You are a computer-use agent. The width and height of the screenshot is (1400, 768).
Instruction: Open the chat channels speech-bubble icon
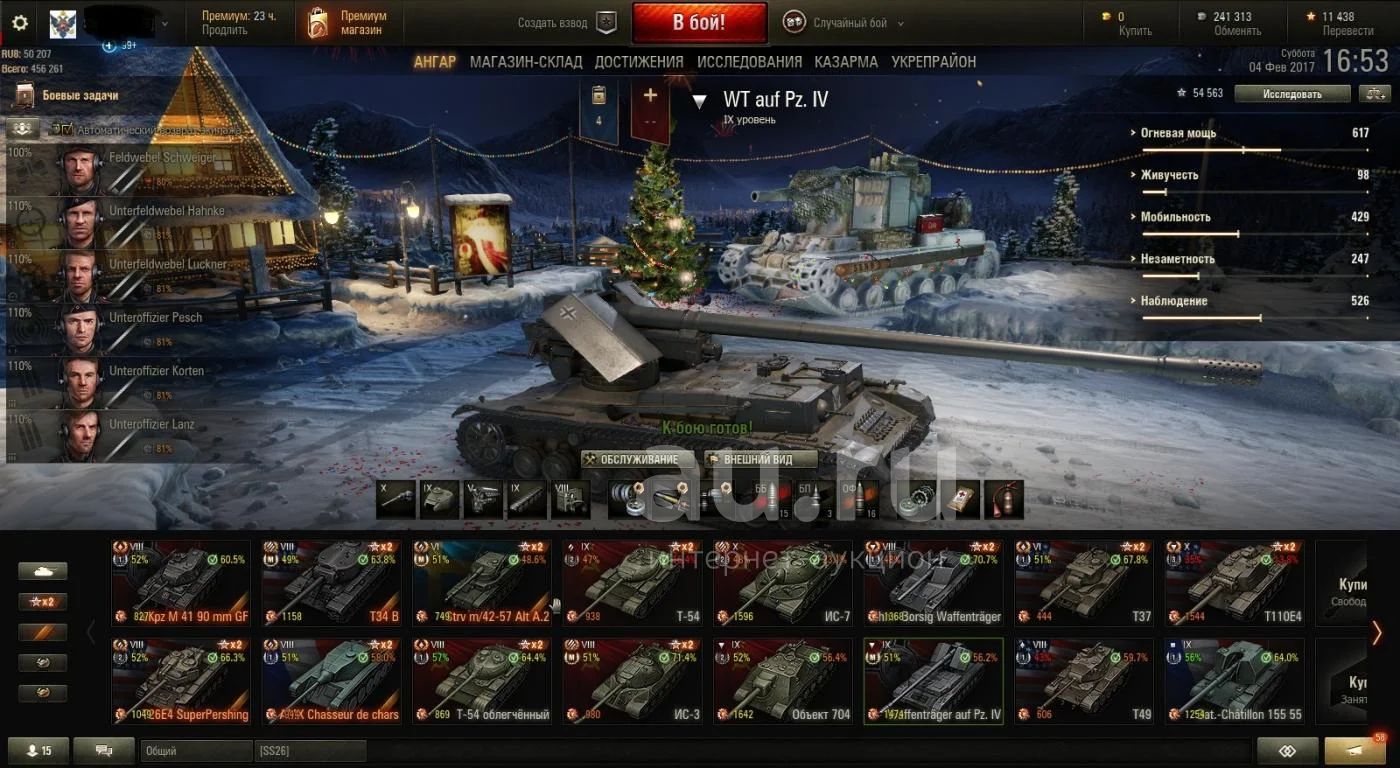(104, 750)
